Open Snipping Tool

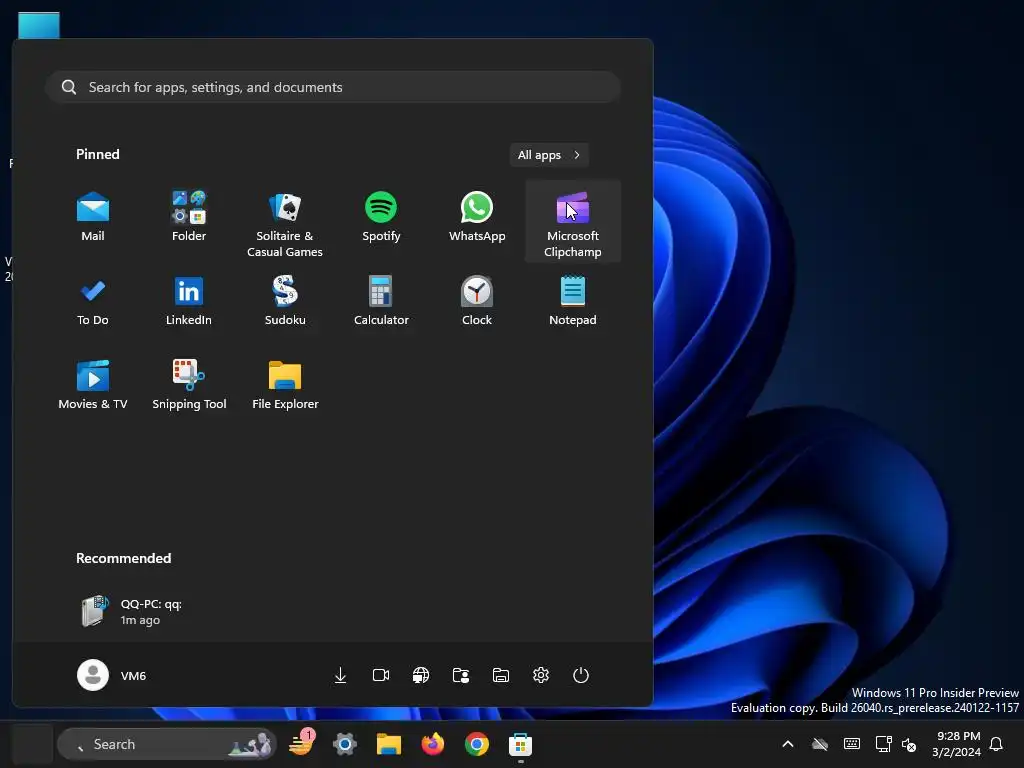pyautogui.click(x=189, y=385)
